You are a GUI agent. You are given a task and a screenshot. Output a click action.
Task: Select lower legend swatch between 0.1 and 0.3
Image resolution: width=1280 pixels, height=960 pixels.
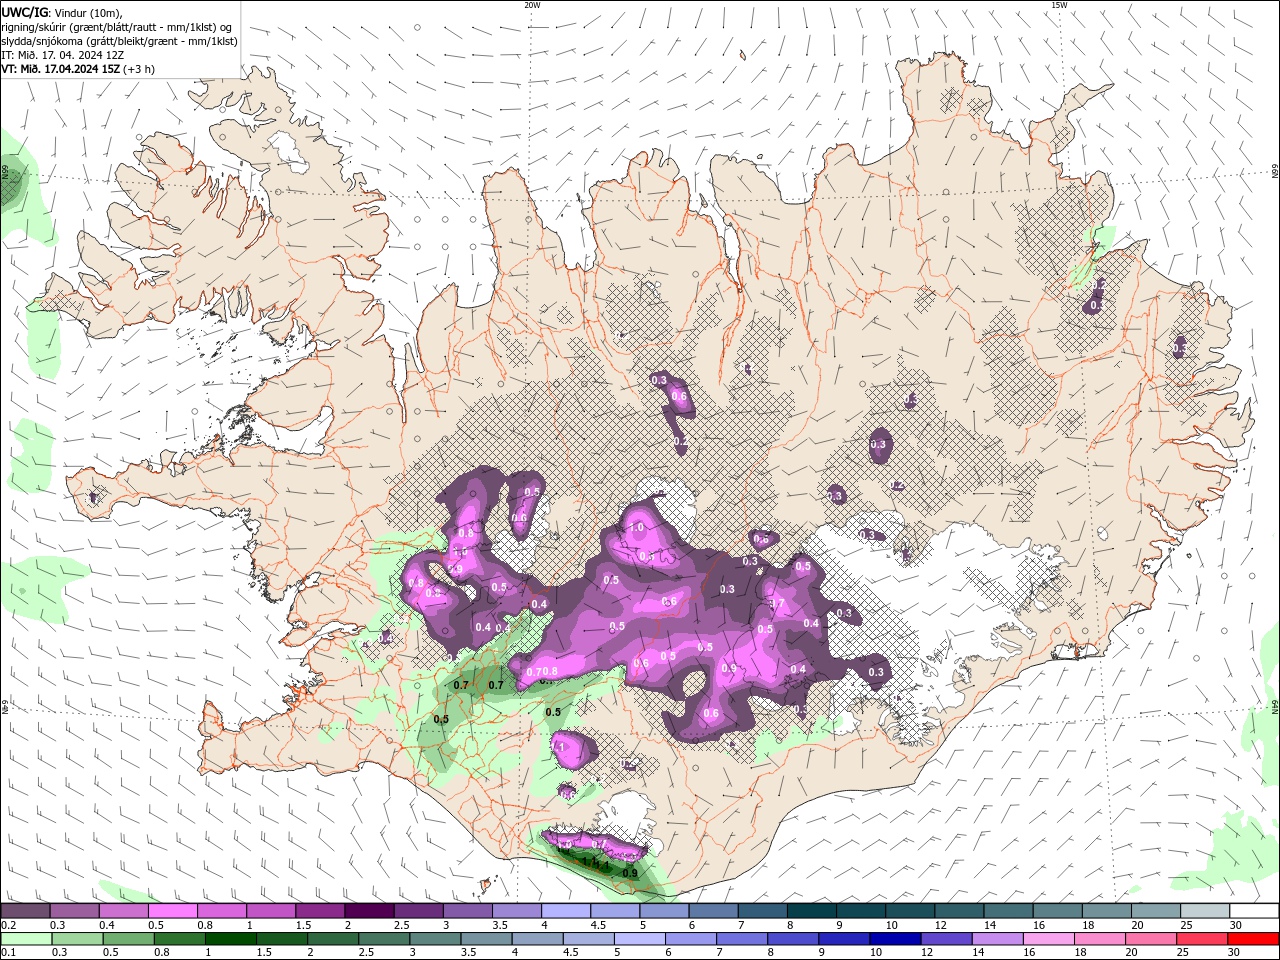coord(25,939)
